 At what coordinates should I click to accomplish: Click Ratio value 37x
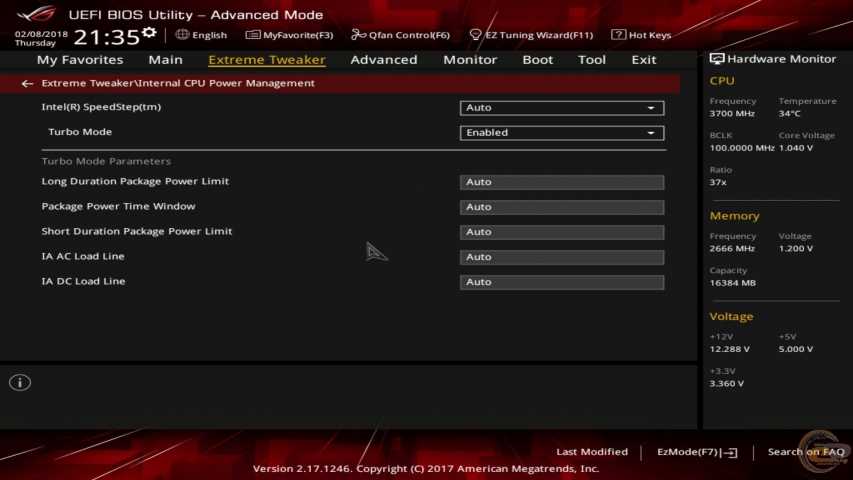pos(718,182)
